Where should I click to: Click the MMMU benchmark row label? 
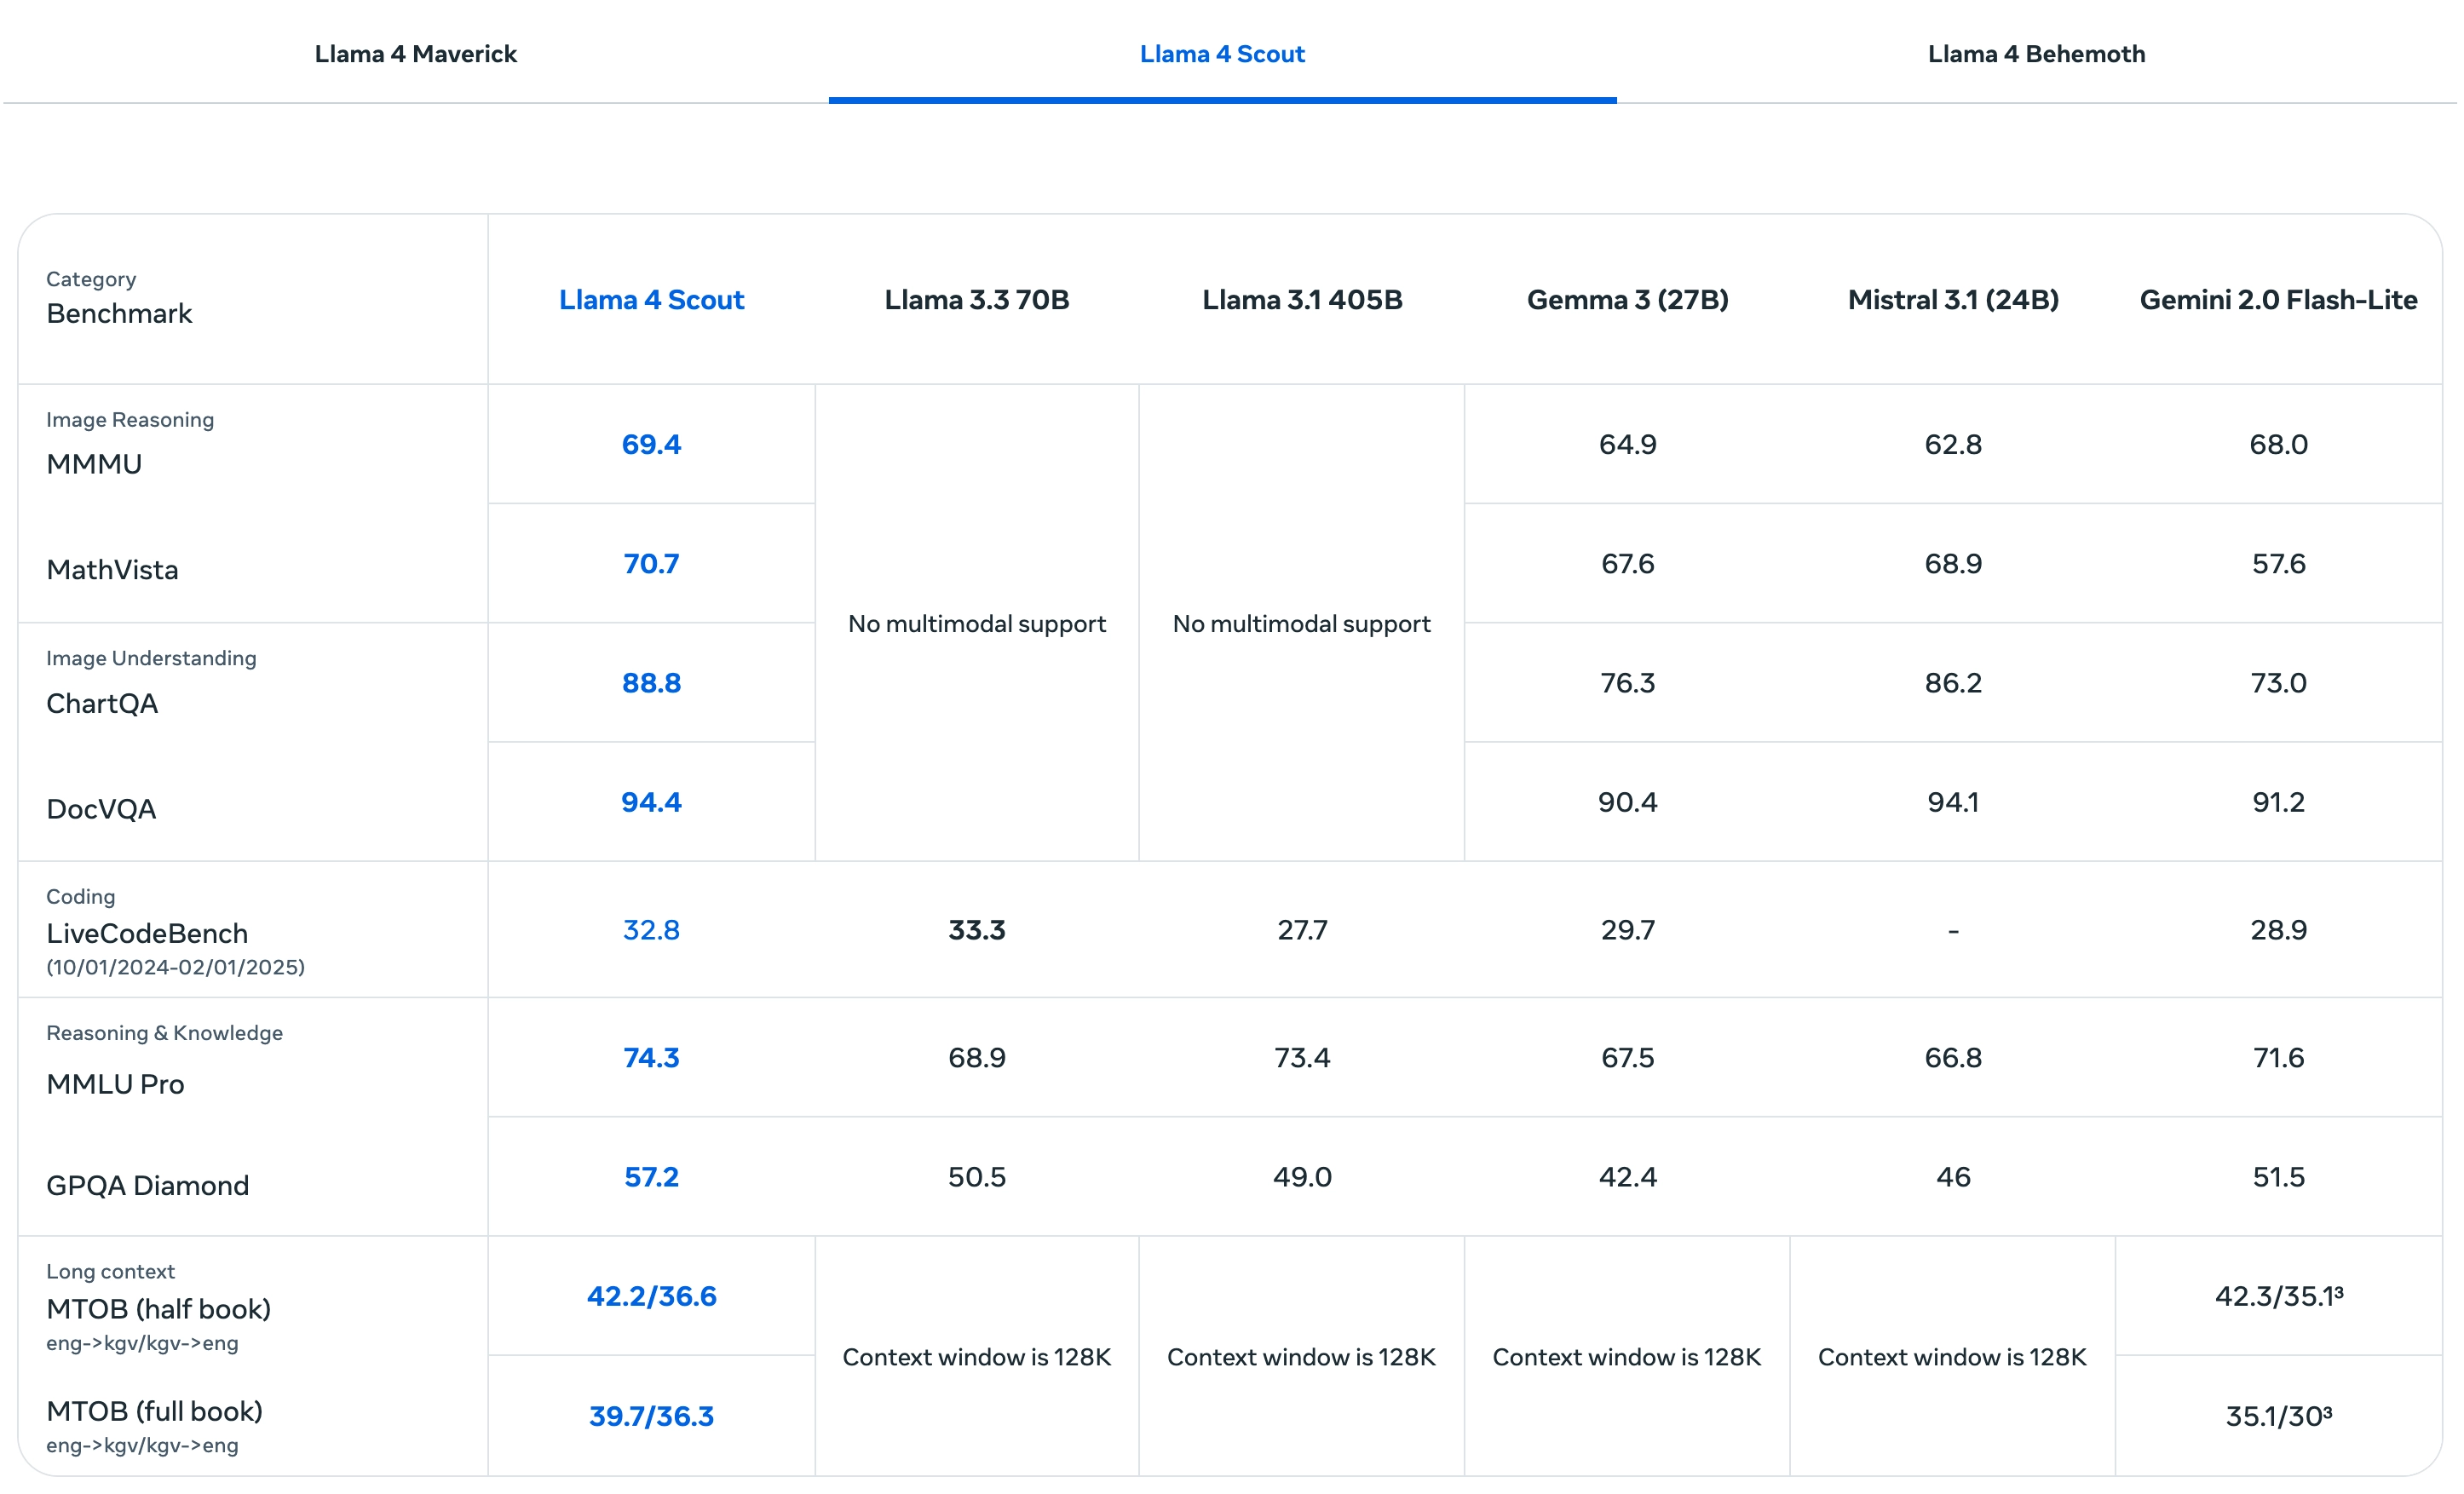coord(94,464)
